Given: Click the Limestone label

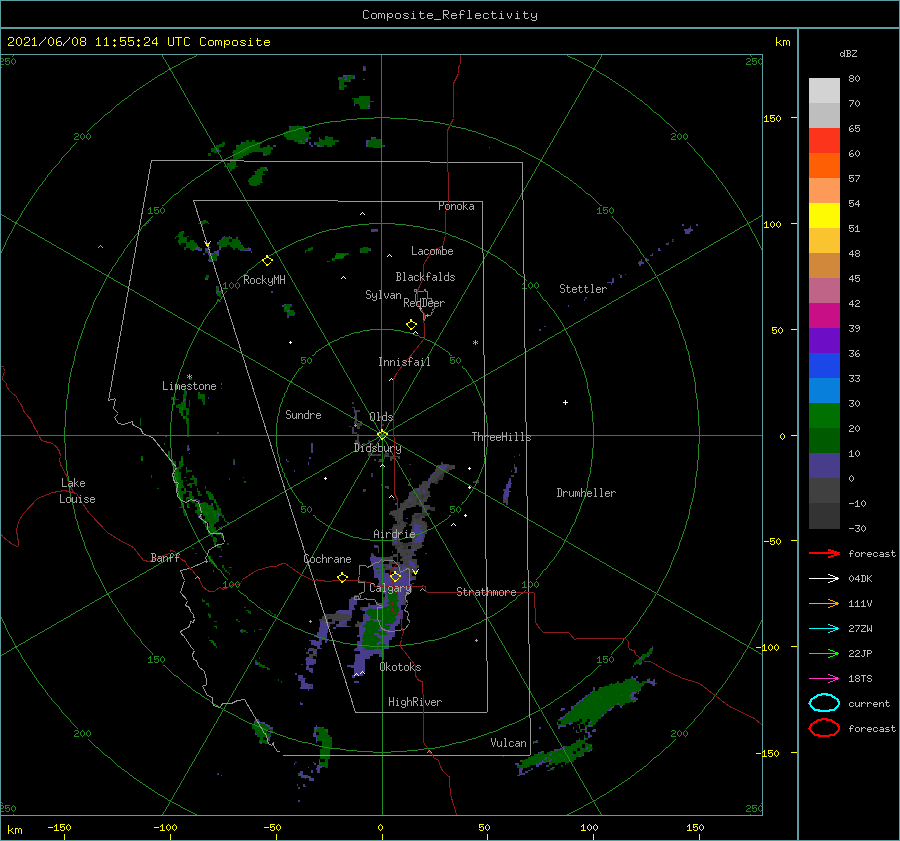Looking at the screenshot, I should [x=189, y=386].
